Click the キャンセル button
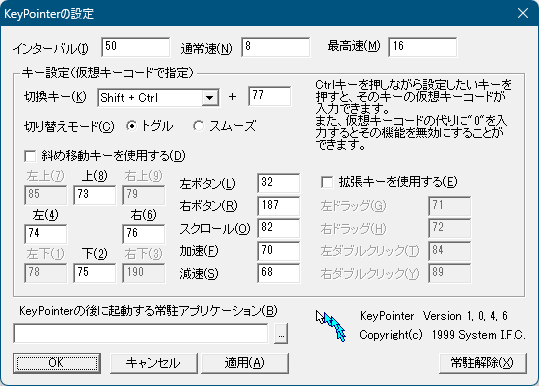Image resolution: width=539 pixels, height=386 pixels. [x=154, y=363]
